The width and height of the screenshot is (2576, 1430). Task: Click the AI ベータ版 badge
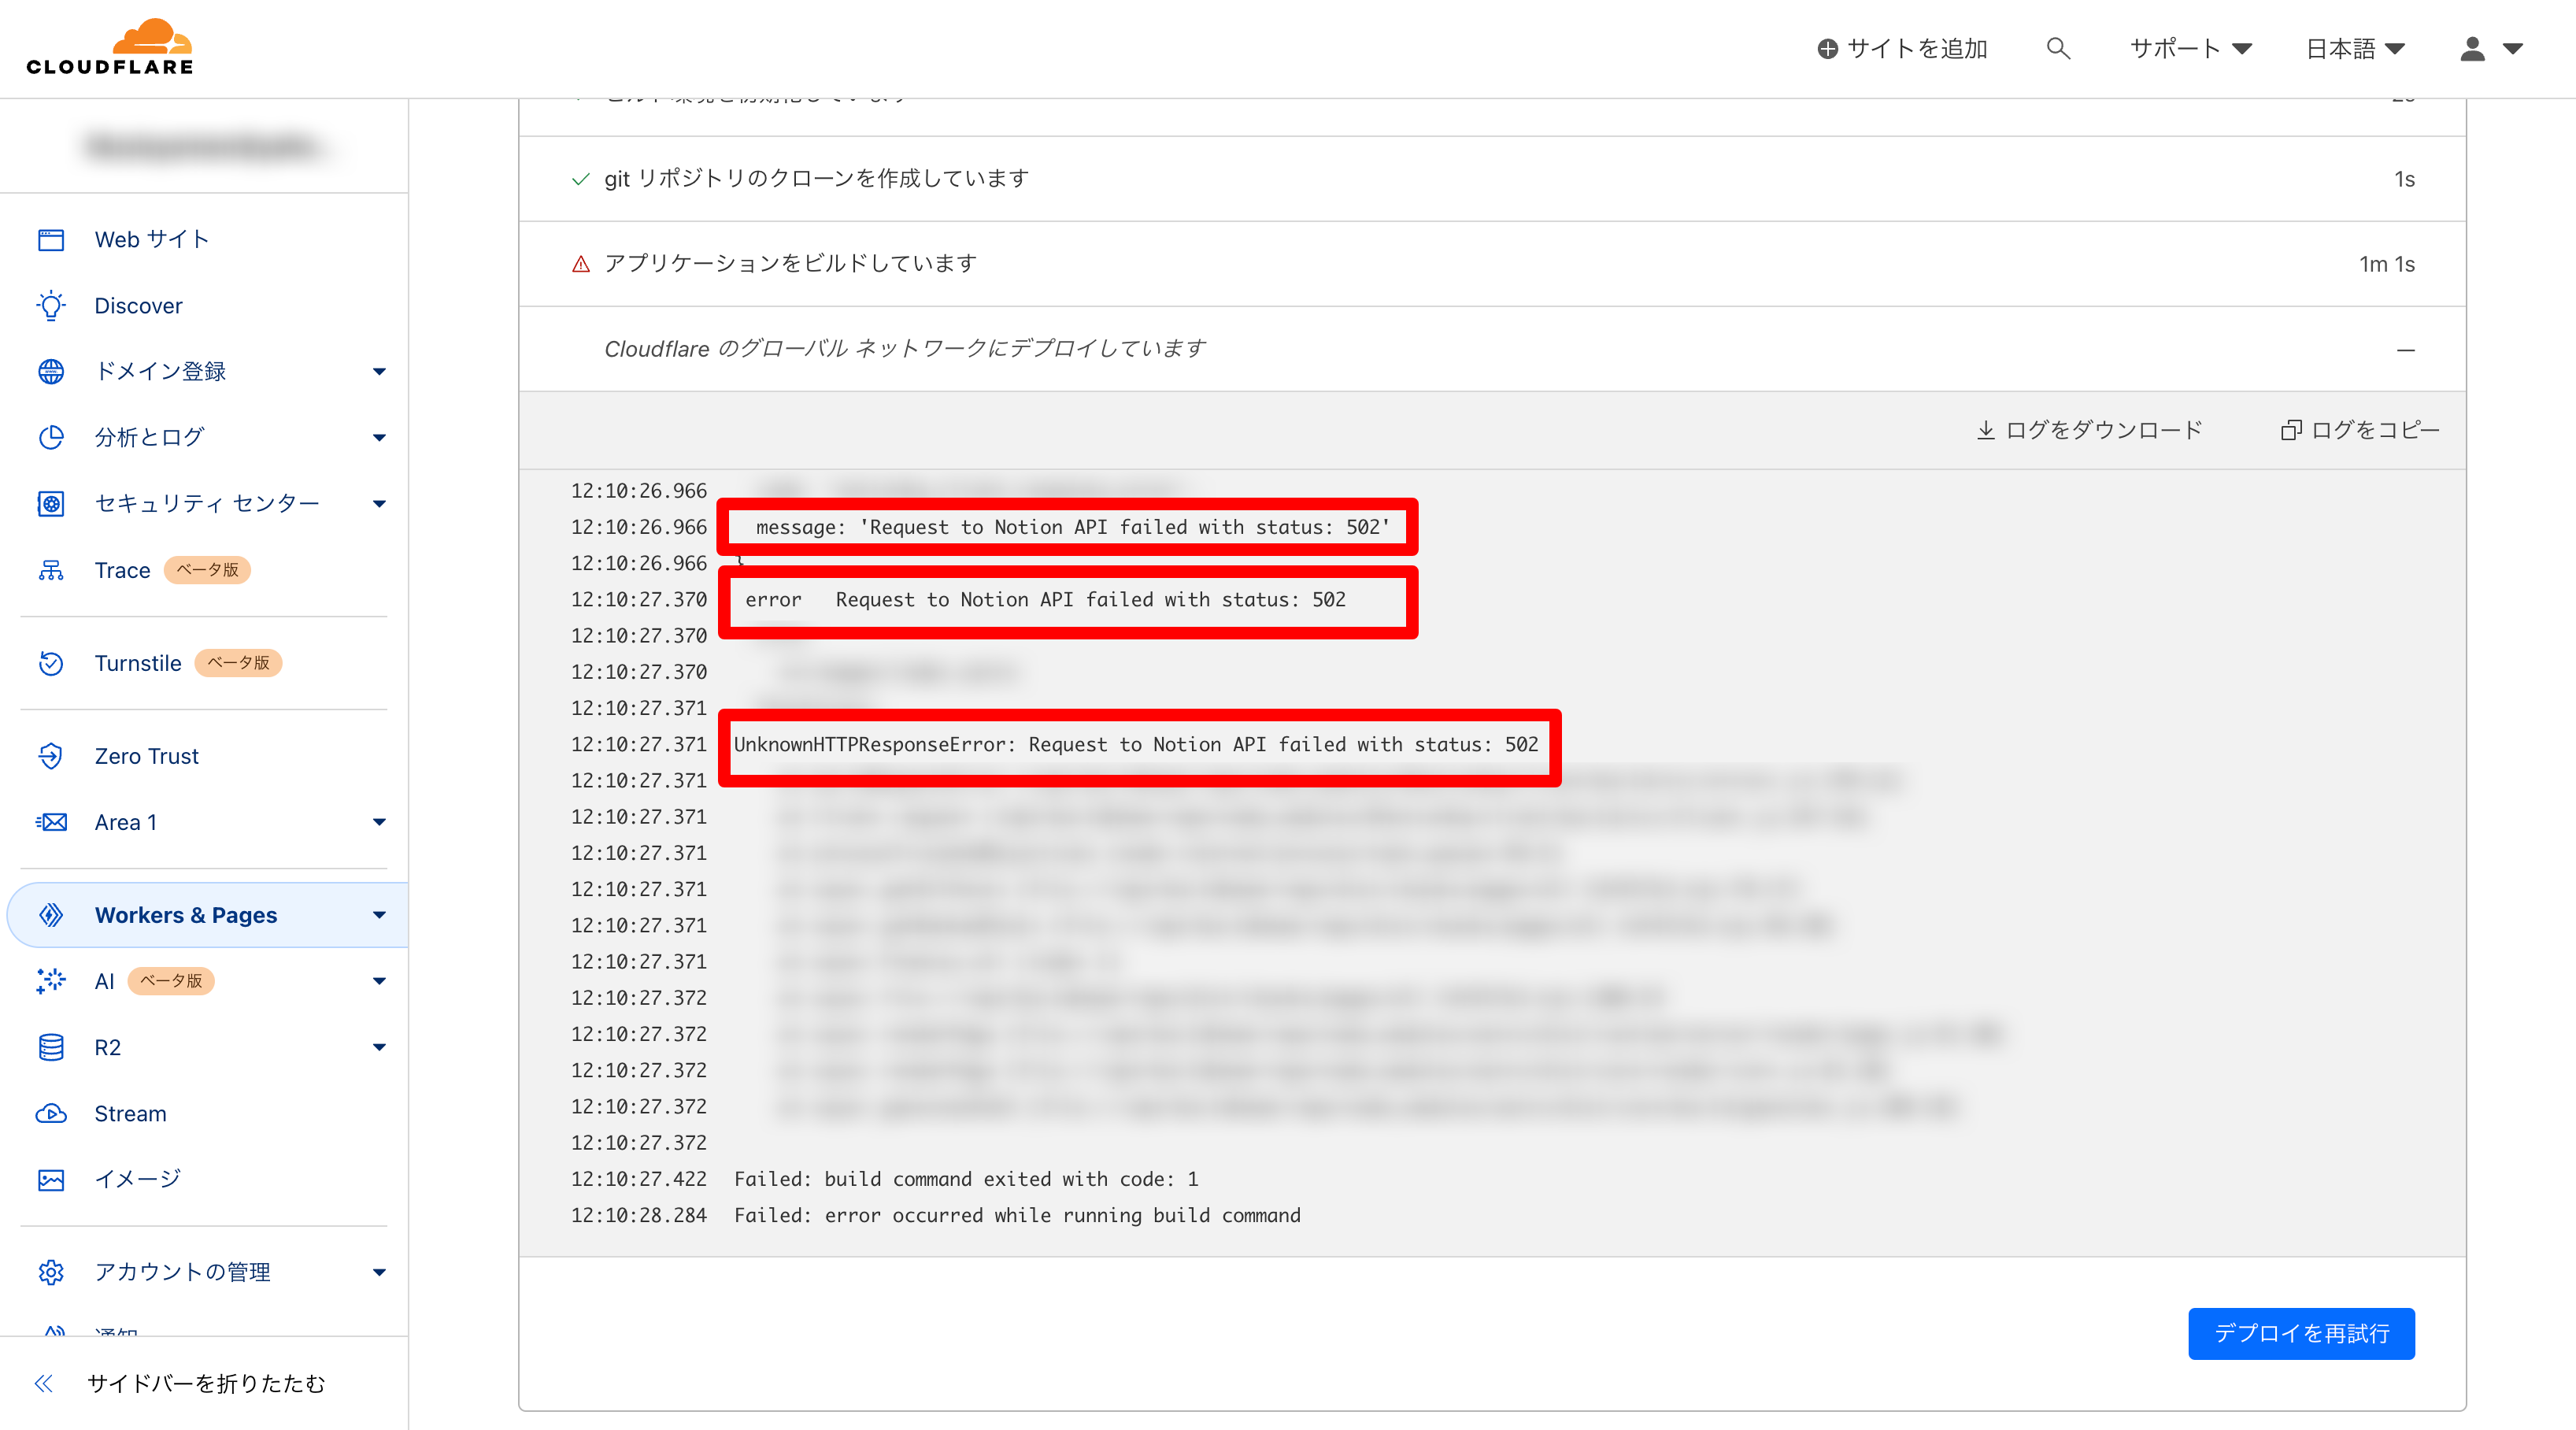point(171,981)
